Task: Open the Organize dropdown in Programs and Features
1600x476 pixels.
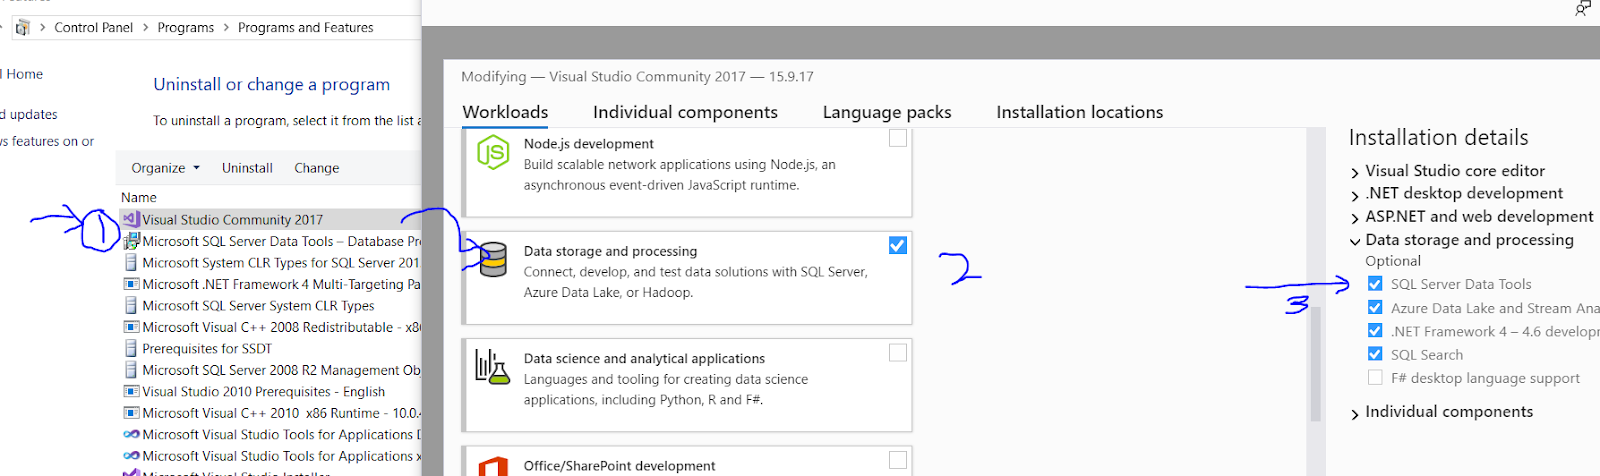Action: 165,168
